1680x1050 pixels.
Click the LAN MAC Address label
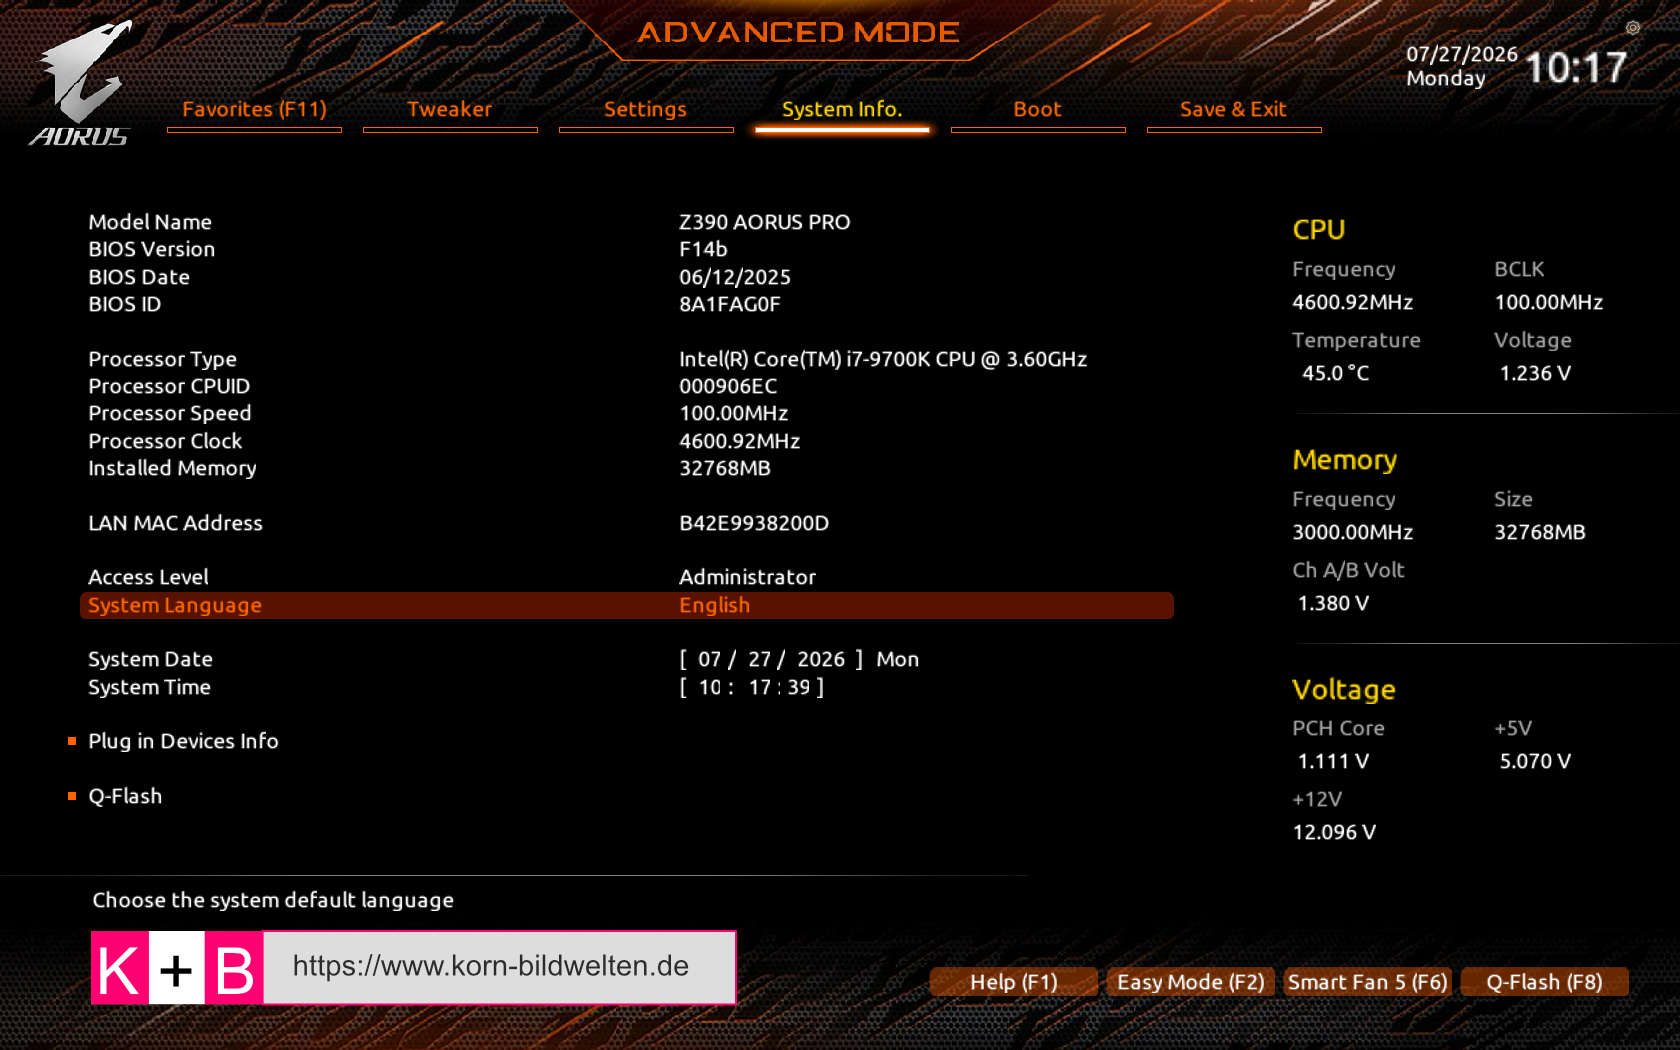click(x=175, y=523)
